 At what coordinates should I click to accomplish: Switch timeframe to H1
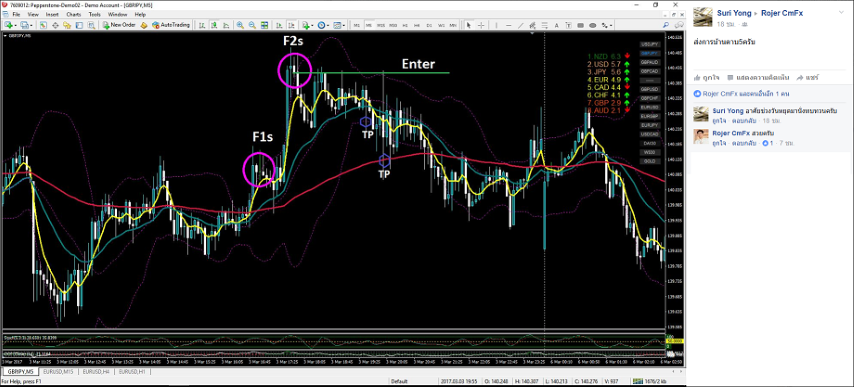pyautogui.click(x=405, y=25)
